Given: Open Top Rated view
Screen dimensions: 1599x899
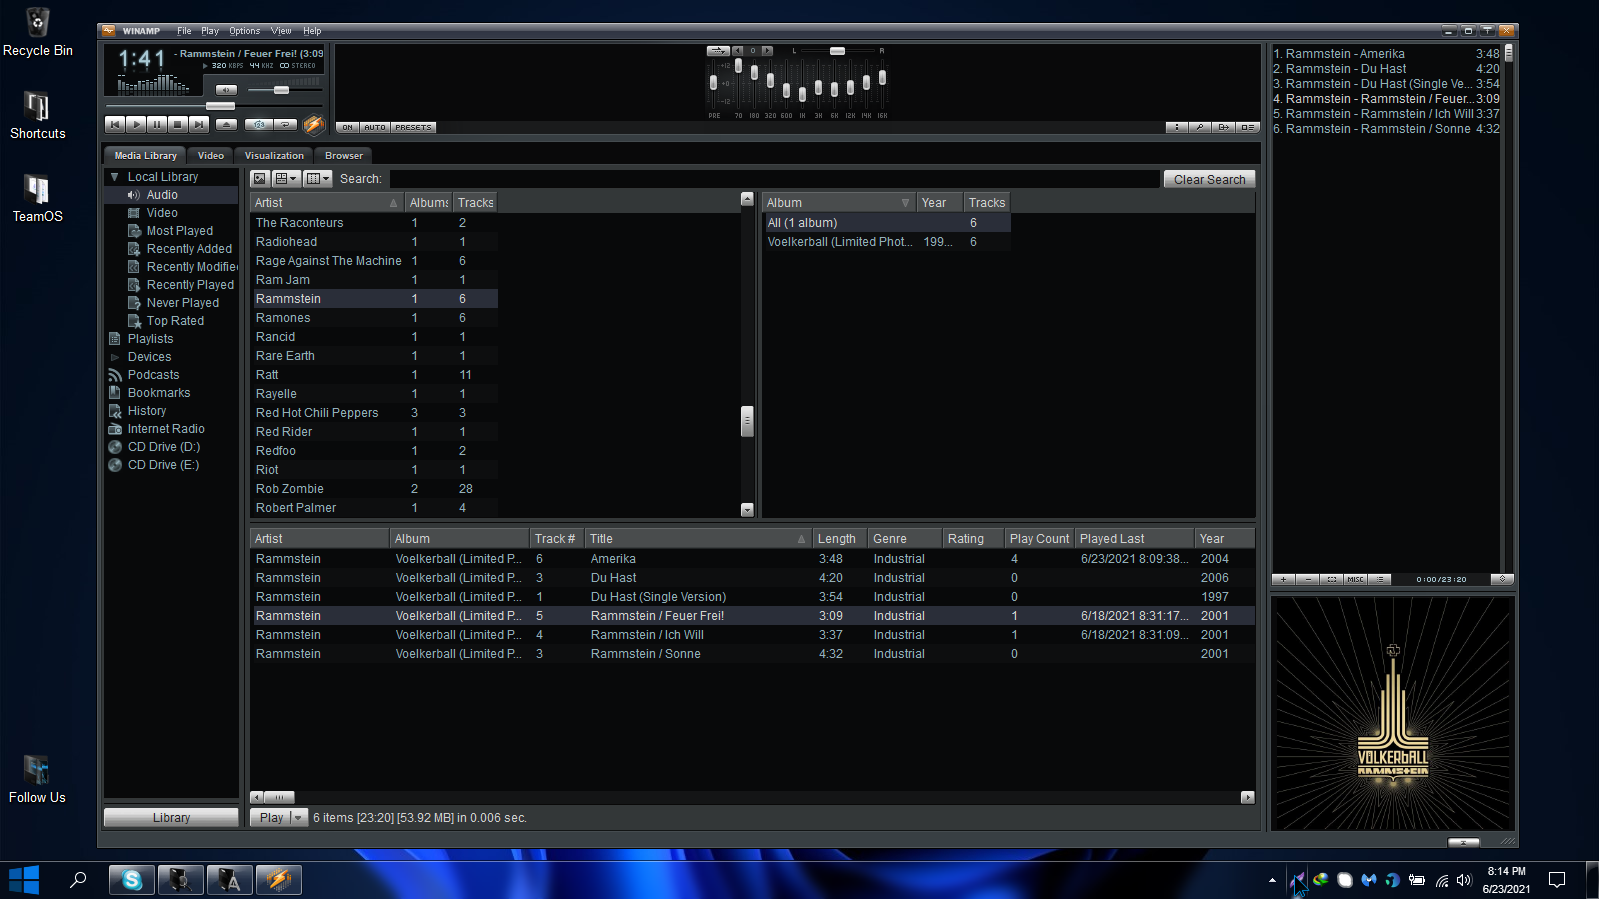Looking at the screenshot, I should 175,321.
